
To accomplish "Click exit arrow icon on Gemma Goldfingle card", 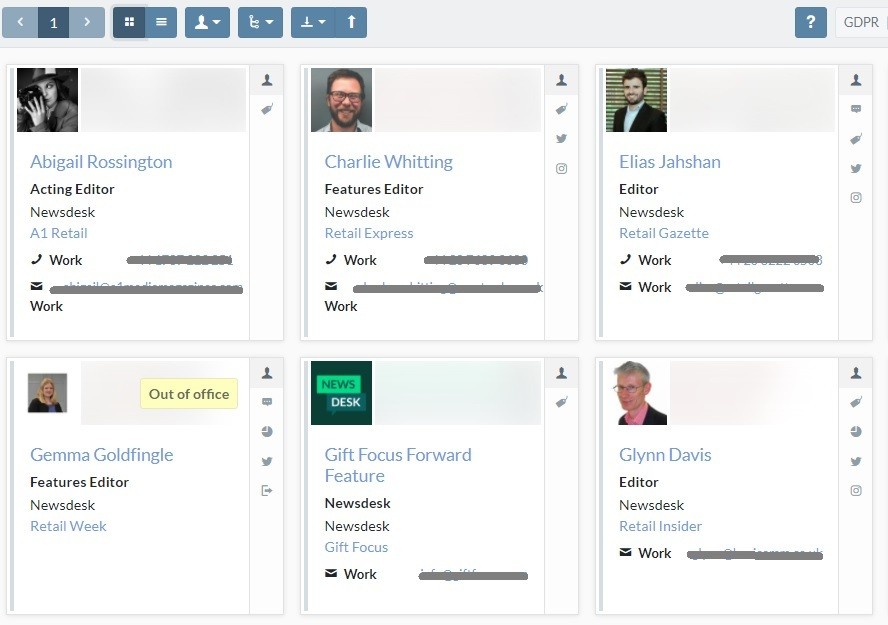I will [267, 491].
